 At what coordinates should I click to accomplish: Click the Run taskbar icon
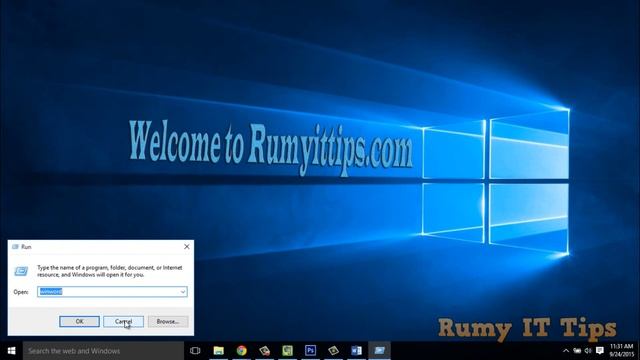[380, 351]
